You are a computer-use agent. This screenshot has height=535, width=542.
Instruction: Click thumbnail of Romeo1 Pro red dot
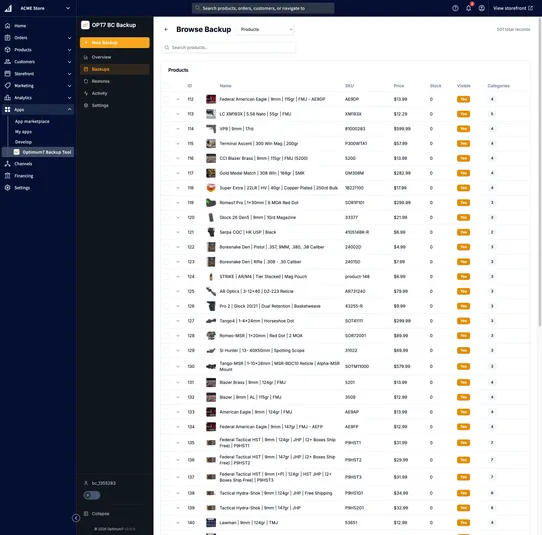pos(211,203)
